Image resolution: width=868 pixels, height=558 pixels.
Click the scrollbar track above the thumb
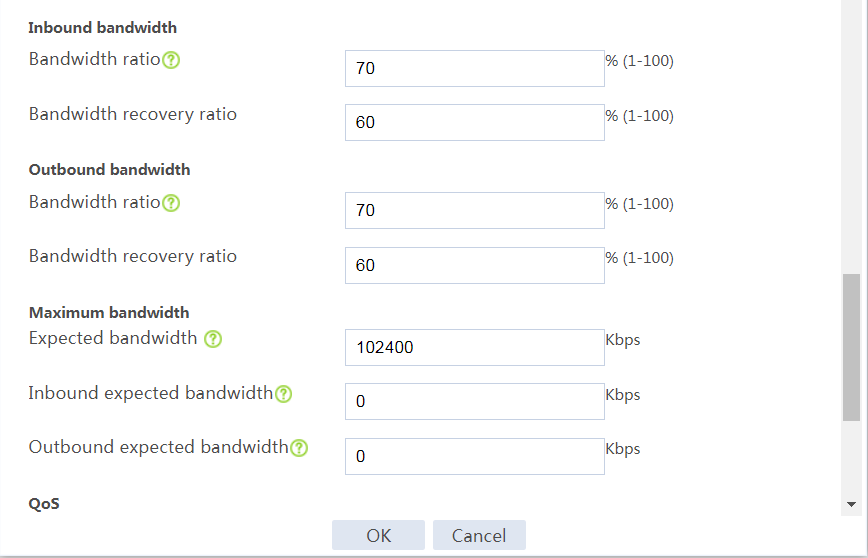[851, 137]
